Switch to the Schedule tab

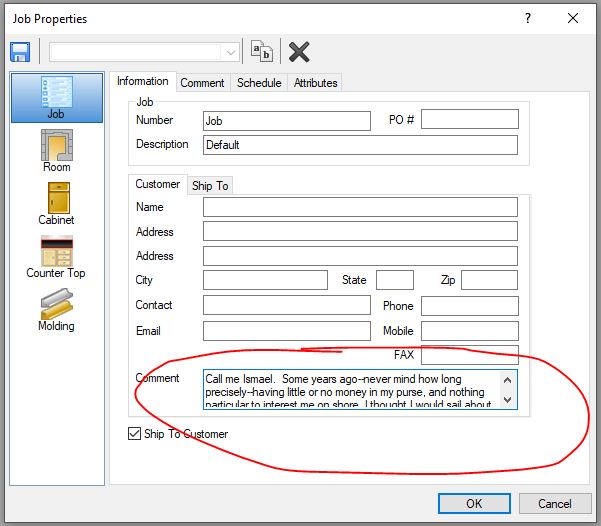pos(259,83)
